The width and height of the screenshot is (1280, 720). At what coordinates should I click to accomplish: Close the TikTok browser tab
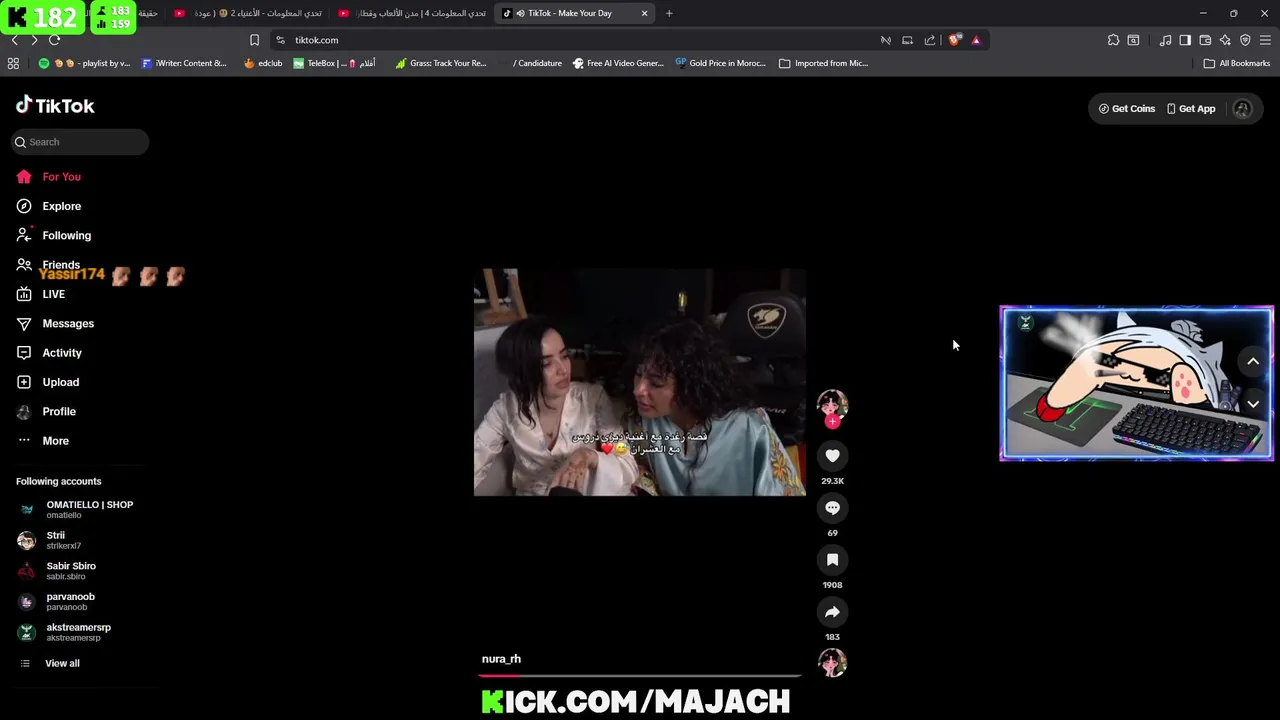tap(644, 13)
